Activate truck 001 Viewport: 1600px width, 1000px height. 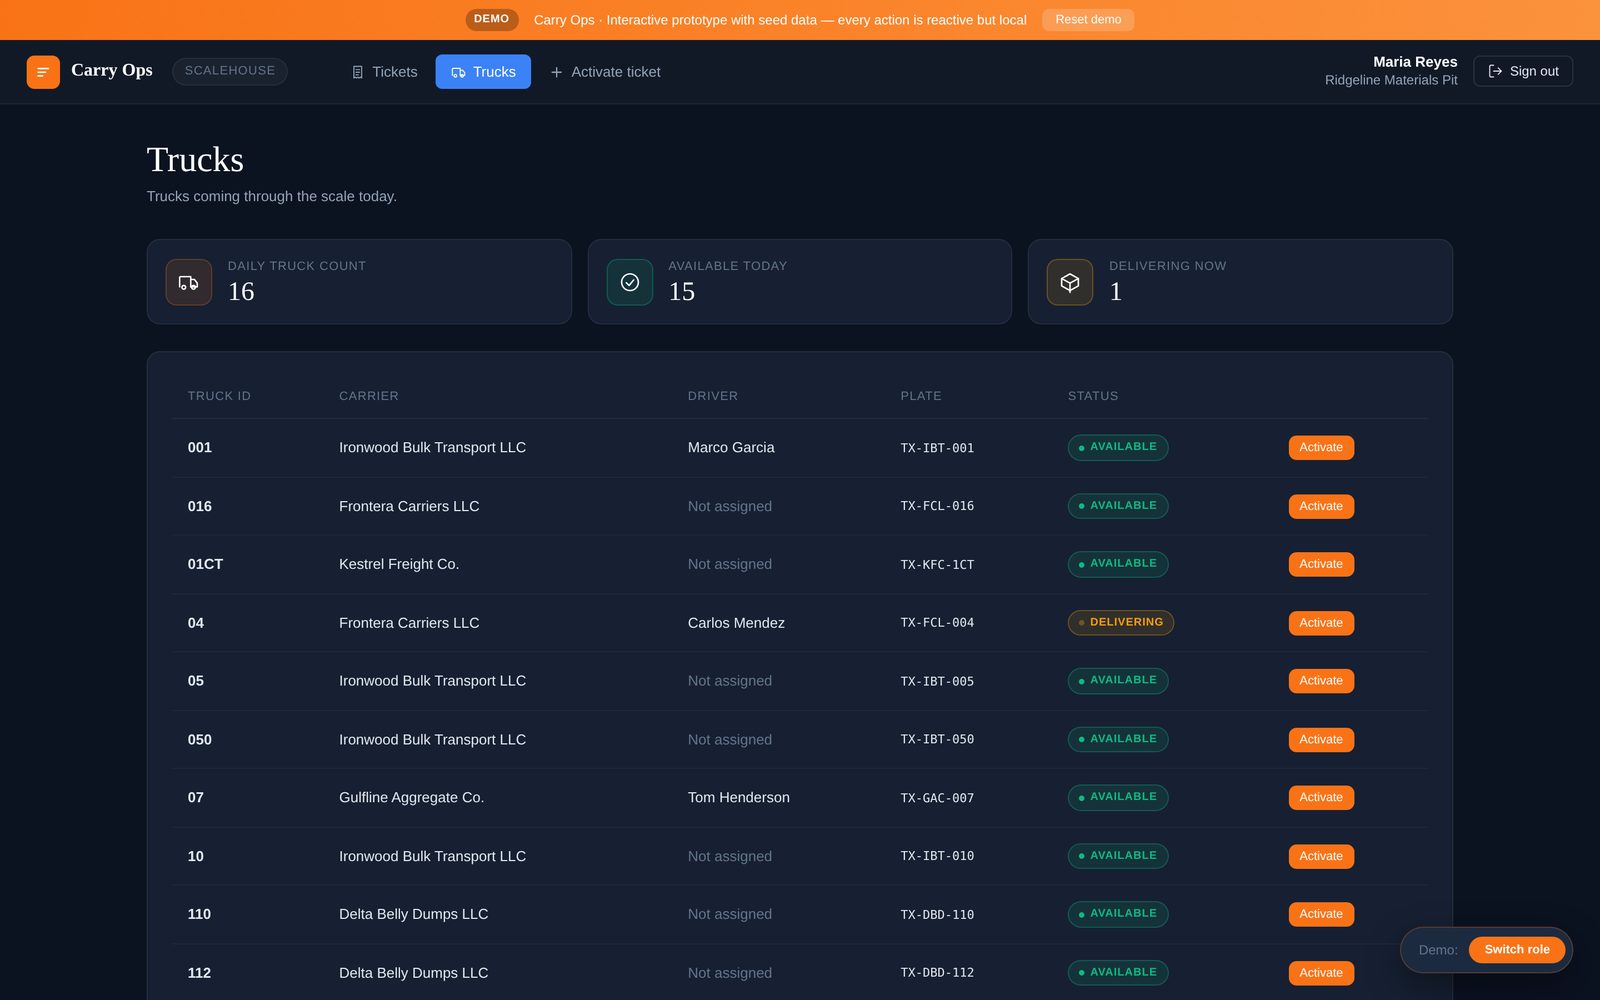[x=1321, y=448]
